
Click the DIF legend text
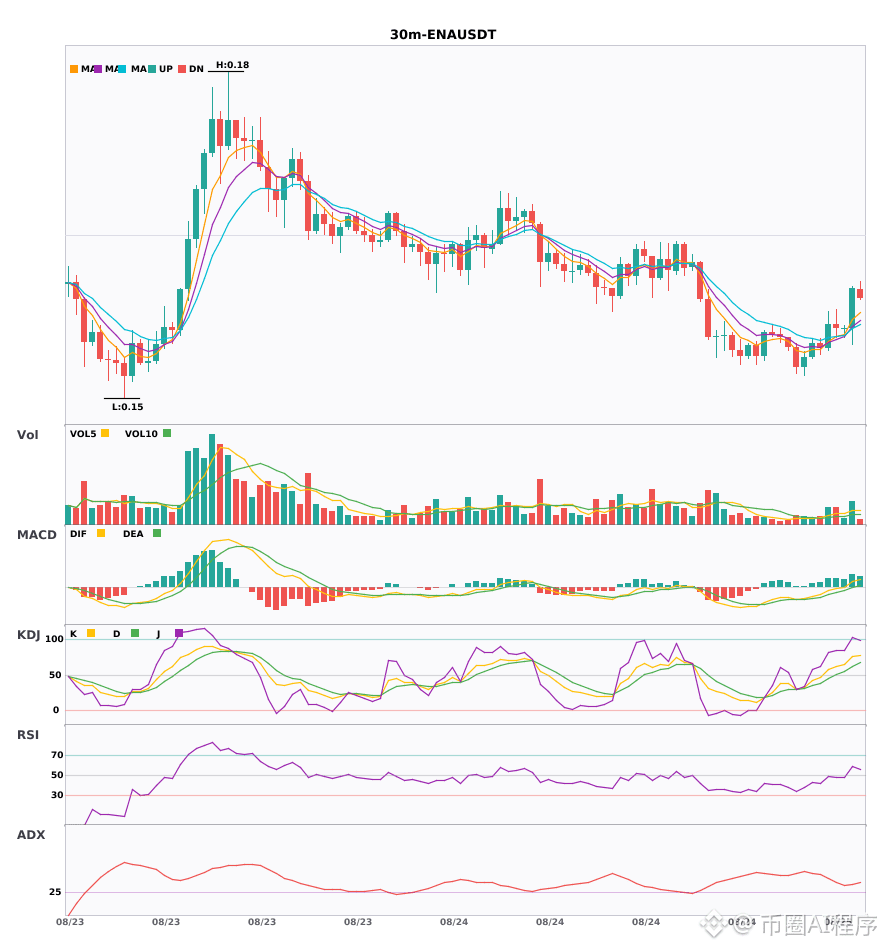[x=78, y=534]
